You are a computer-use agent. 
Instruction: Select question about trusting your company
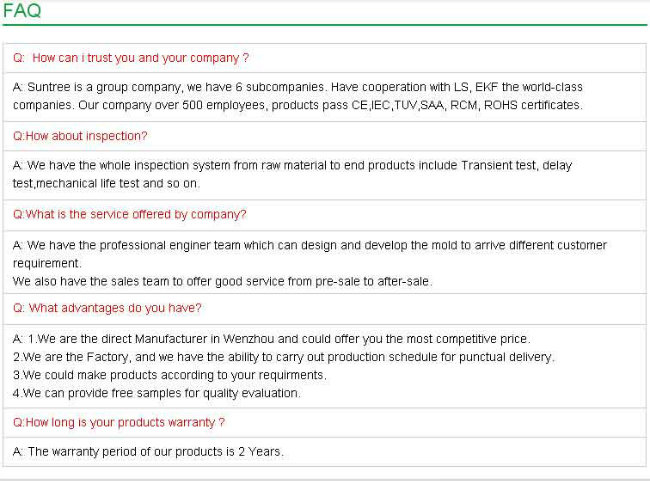tap(131, 58)
